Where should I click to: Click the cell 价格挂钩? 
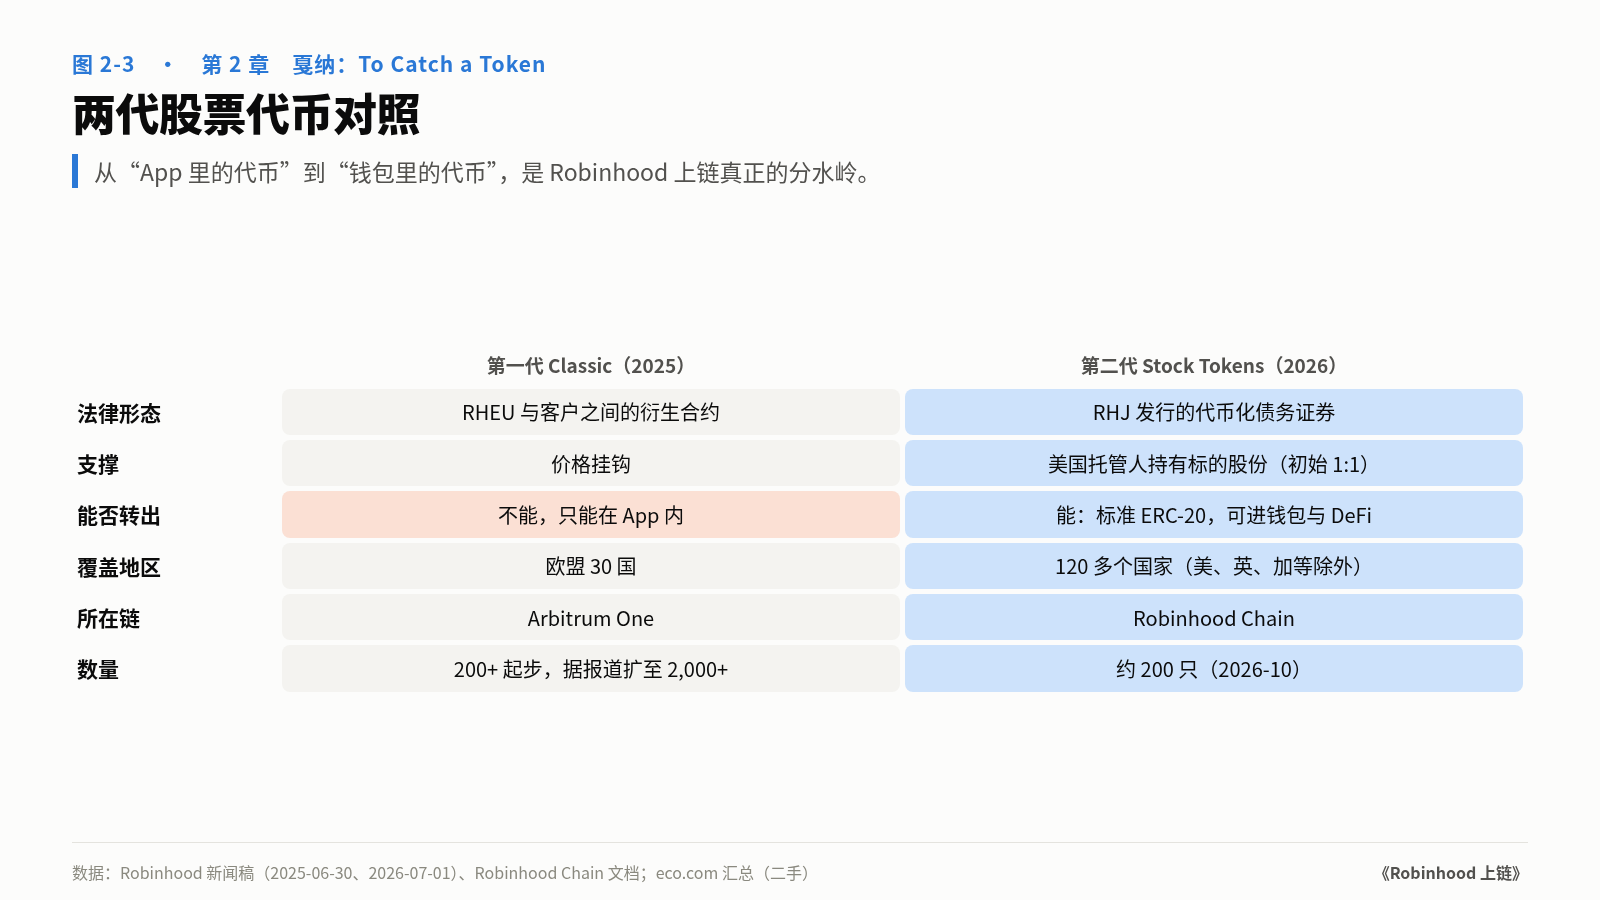[591, 464]
